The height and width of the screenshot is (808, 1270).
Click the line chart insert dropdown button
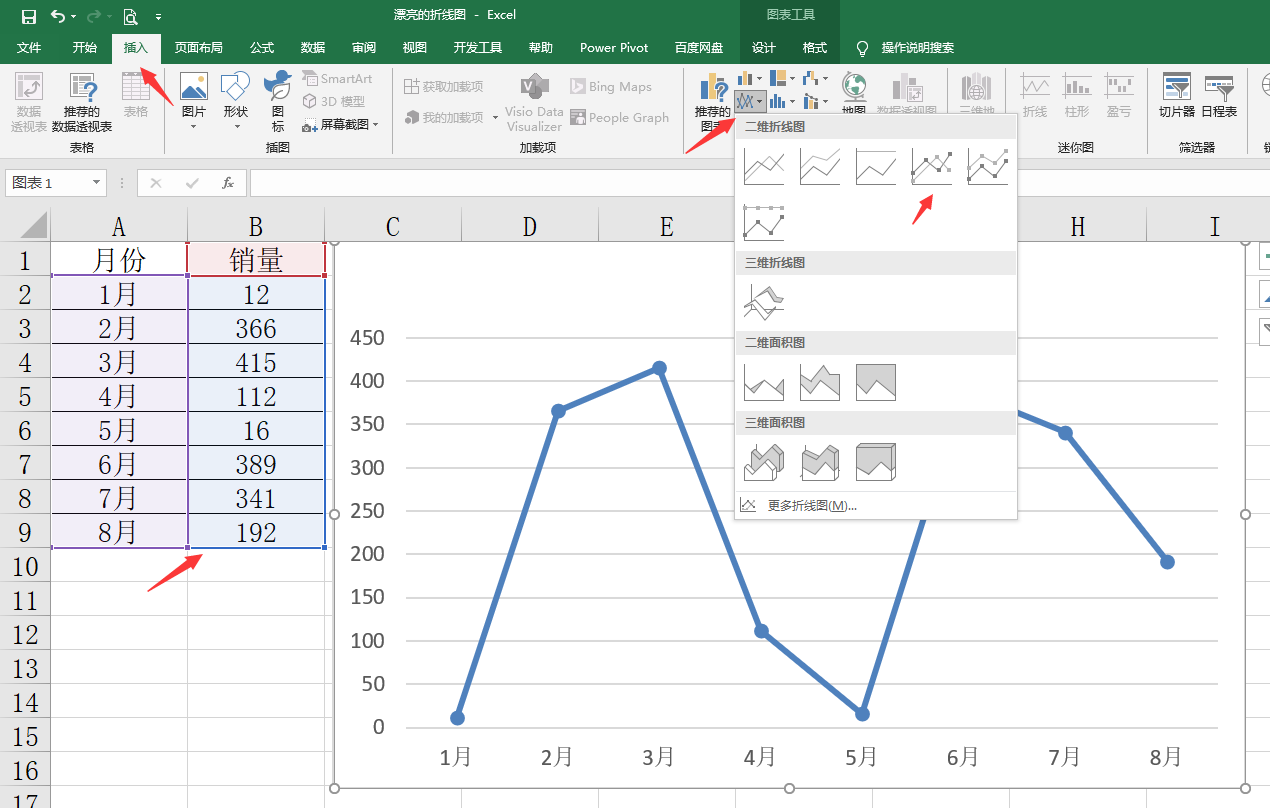pos(750,101)
